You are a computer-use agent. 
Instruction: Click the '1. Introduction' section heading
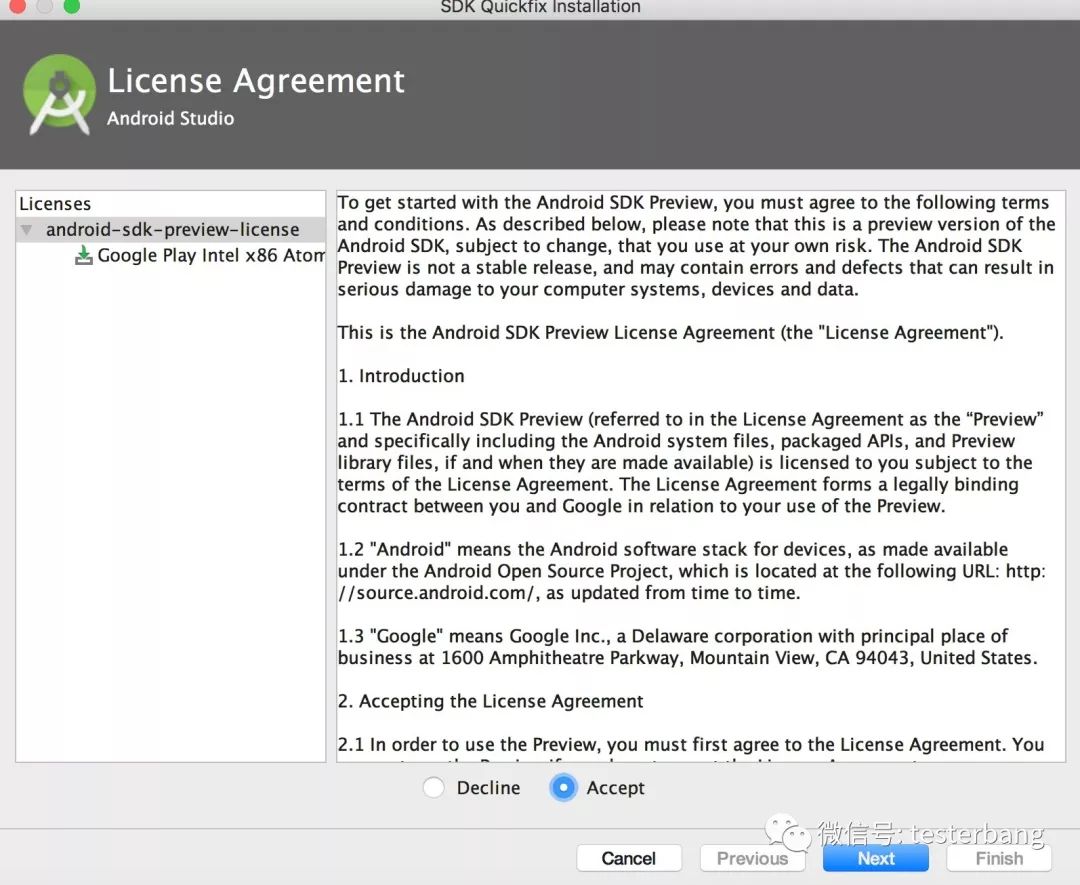(x=401, y=376)
